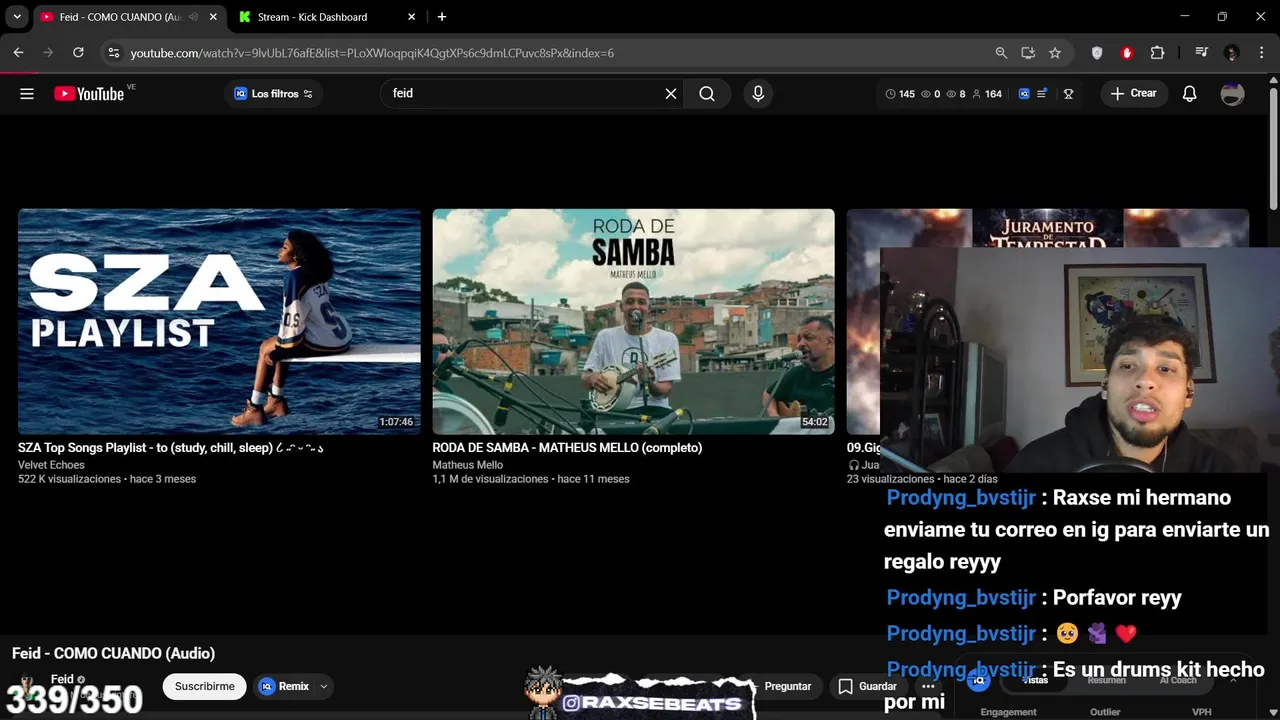Open the Matheus Mello channel link
Viewport: 1280px width, 720px height.
(x=467, y=465)
